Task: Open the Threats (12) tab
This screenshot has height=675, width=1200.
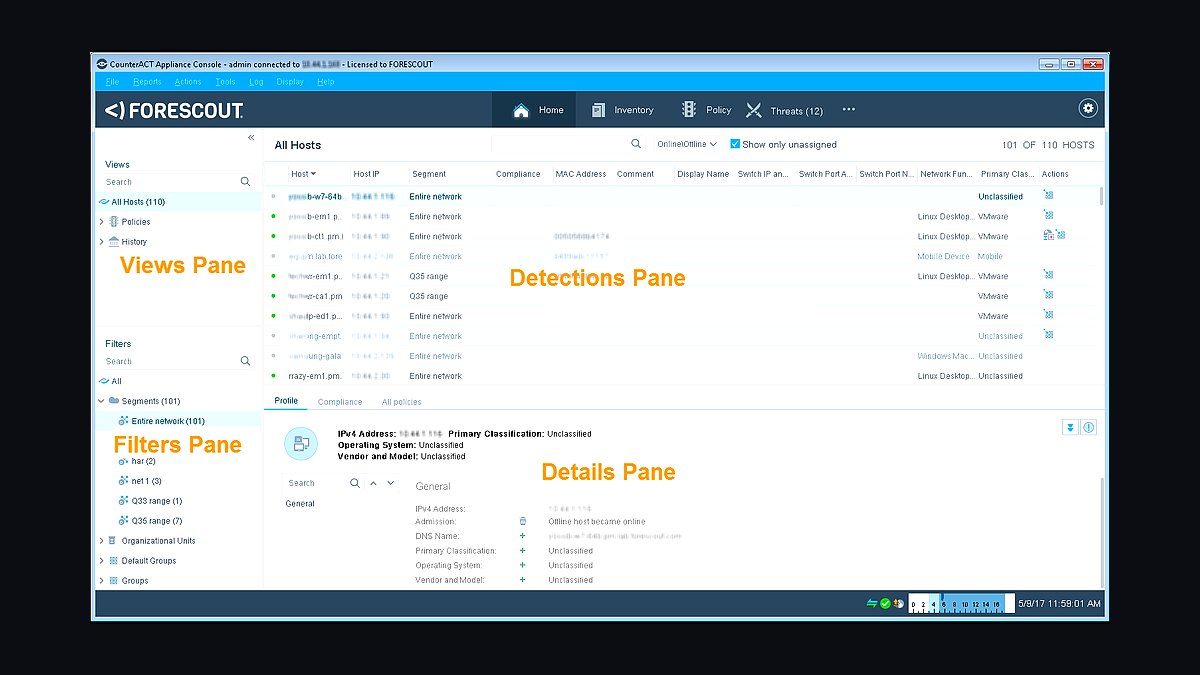Action: pos(784,111)
